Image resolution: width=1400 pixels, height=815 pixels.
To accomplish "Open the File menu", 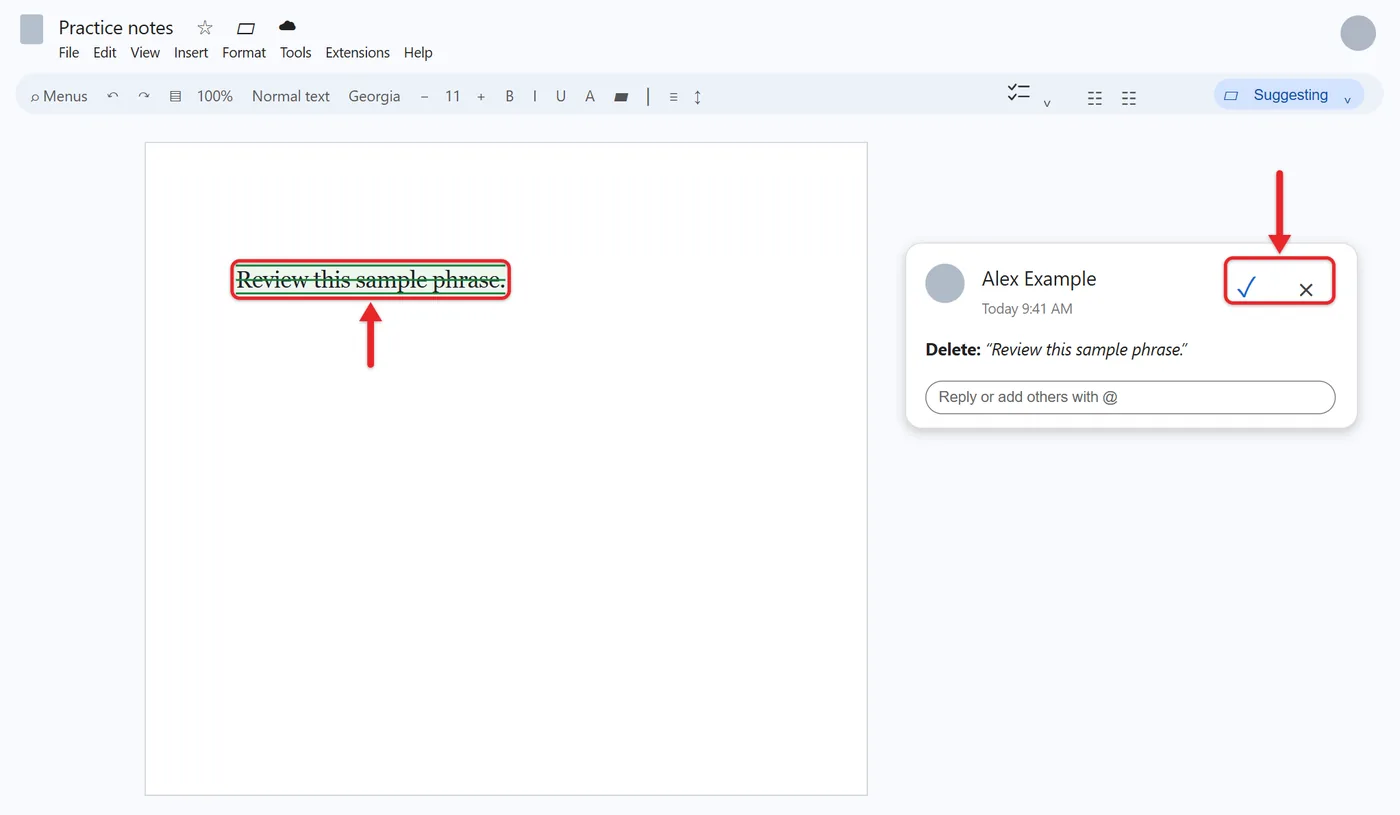I will point(69,53).
